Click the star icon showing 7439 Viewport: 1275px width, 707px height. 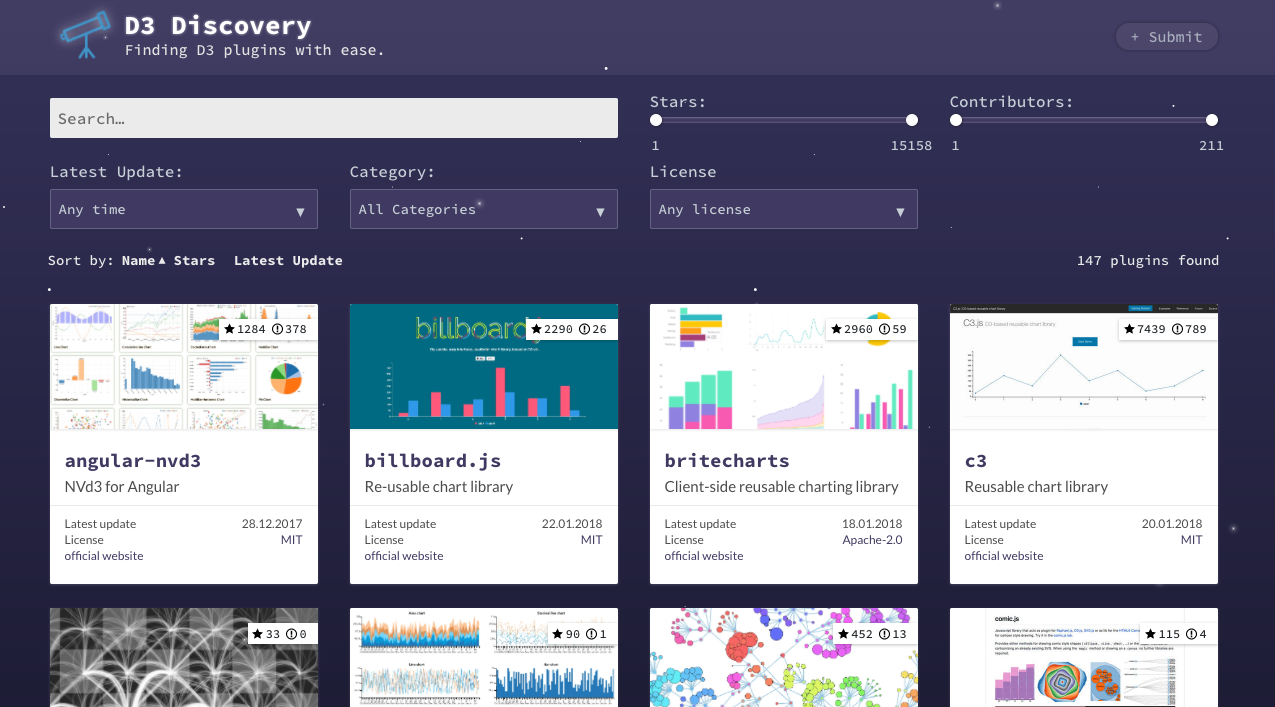coord(1130,329)
